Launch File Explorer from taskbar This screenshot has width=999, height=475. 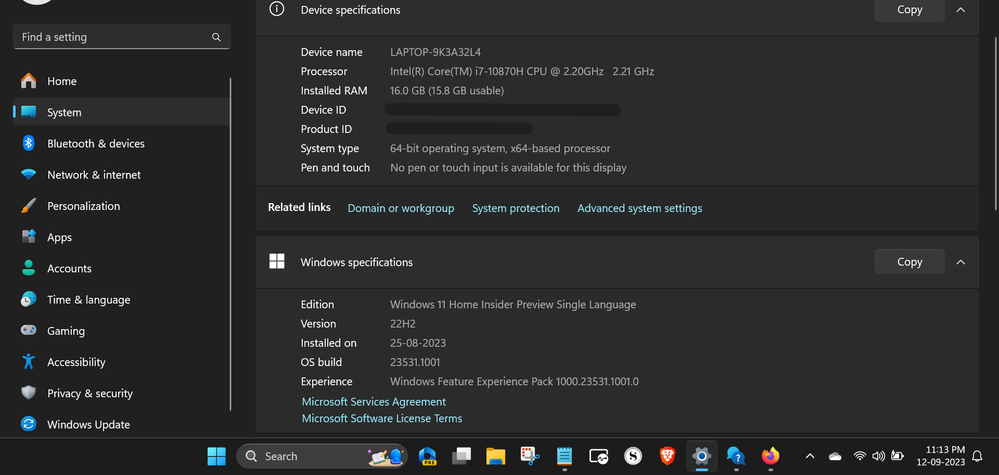(496, 456)
